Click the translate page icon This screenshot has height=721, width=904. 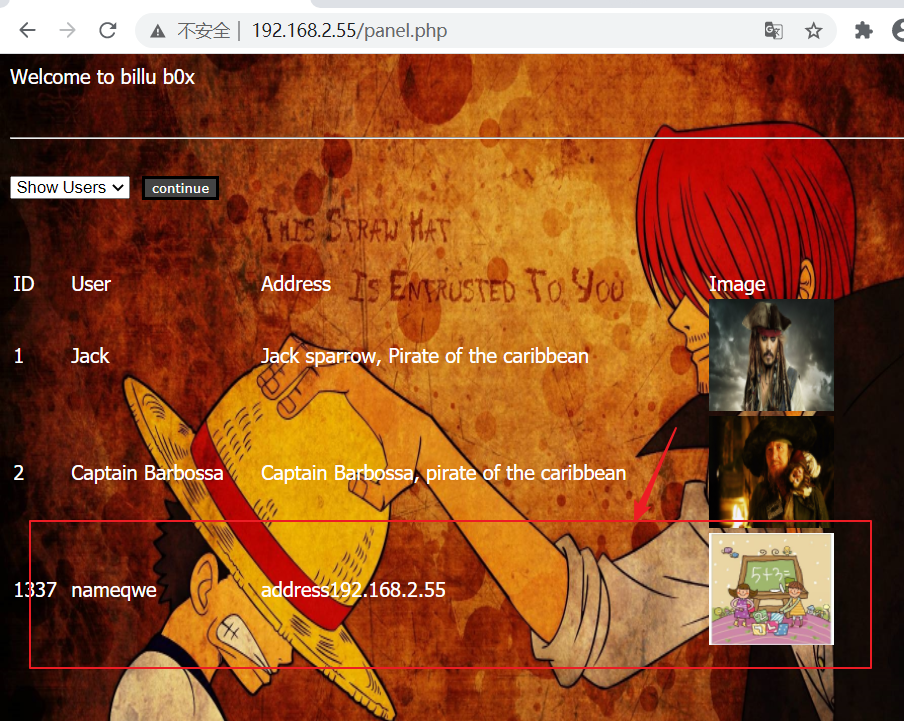coord(773,31)
